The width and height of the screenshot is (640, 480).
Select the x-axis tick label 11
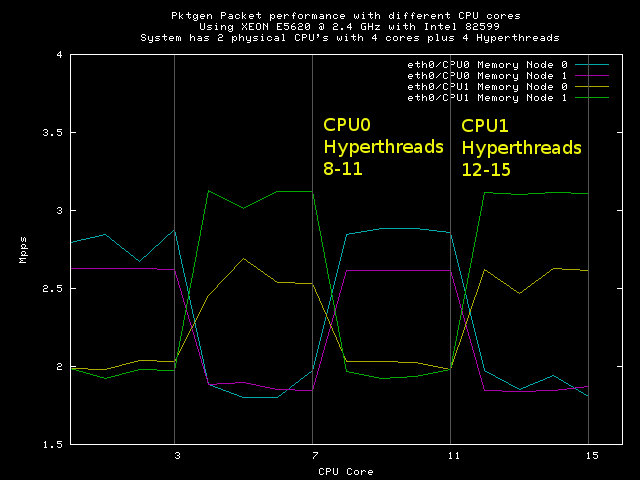pyautogui.click(x=451, y=455)
